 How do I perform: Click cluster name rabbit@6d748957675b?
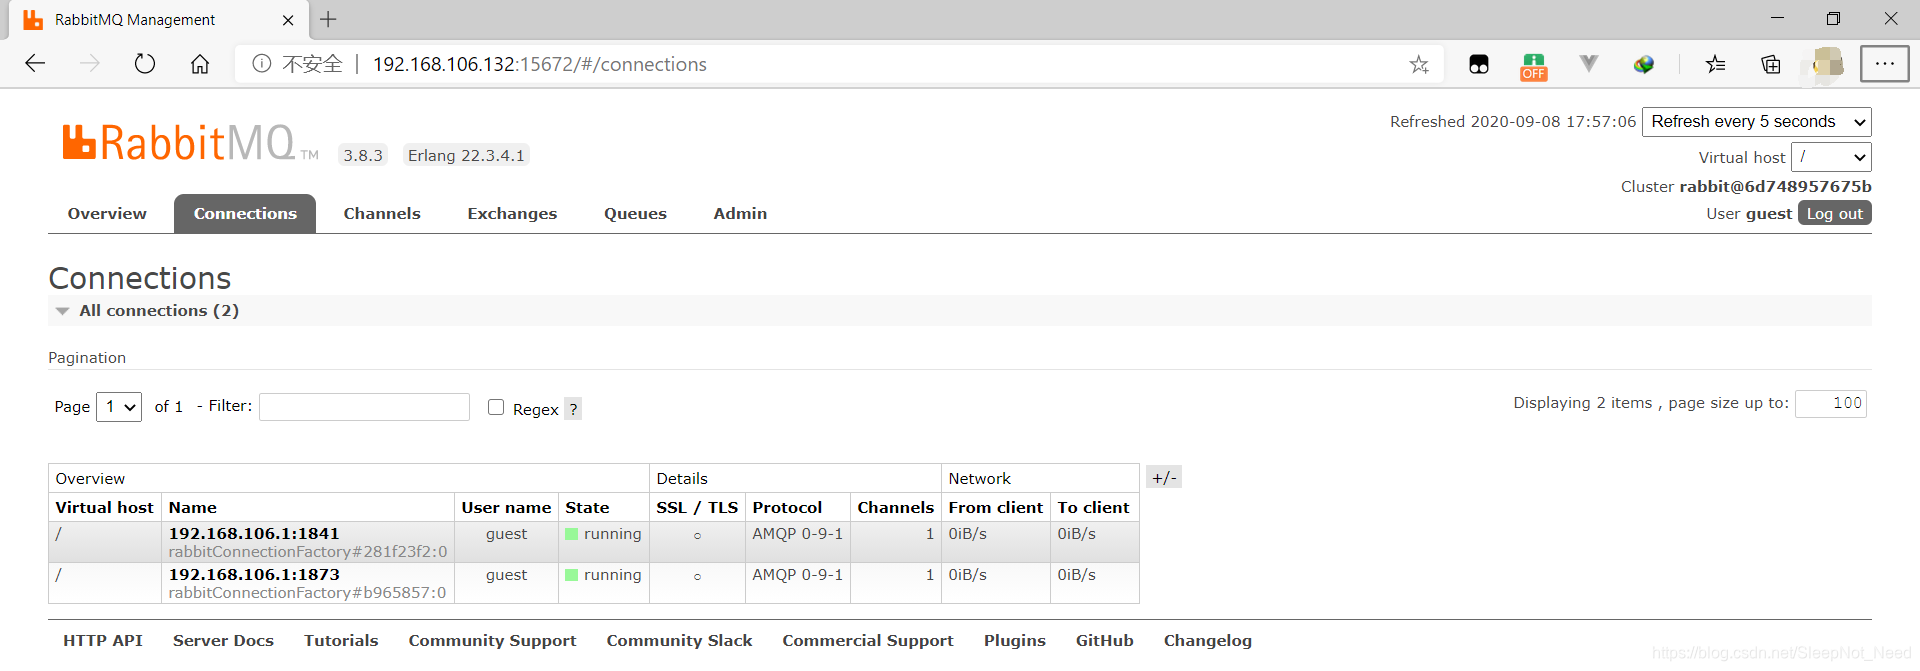pyautogui.click(x=1775, y=187)
